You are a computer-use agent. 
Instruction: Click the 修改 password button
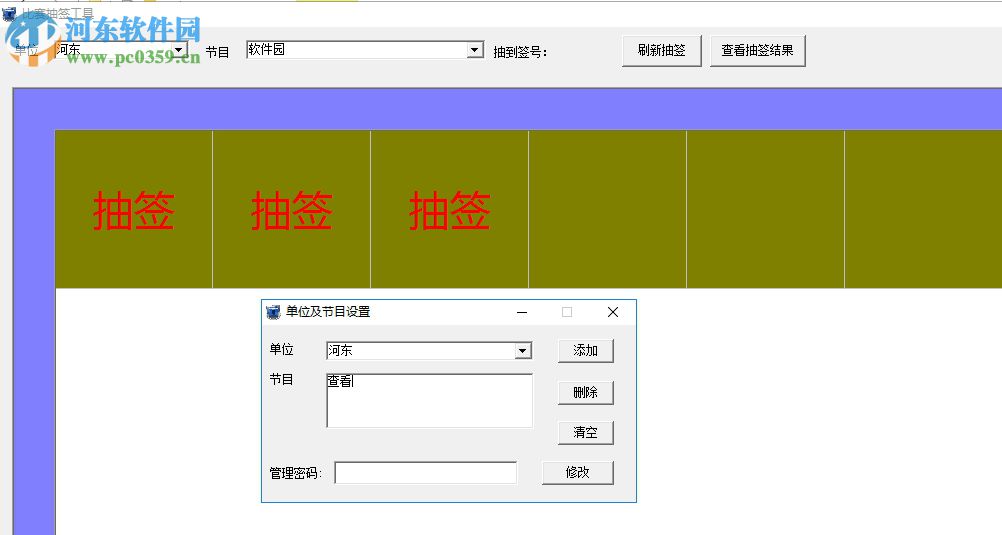click(578, 472)
